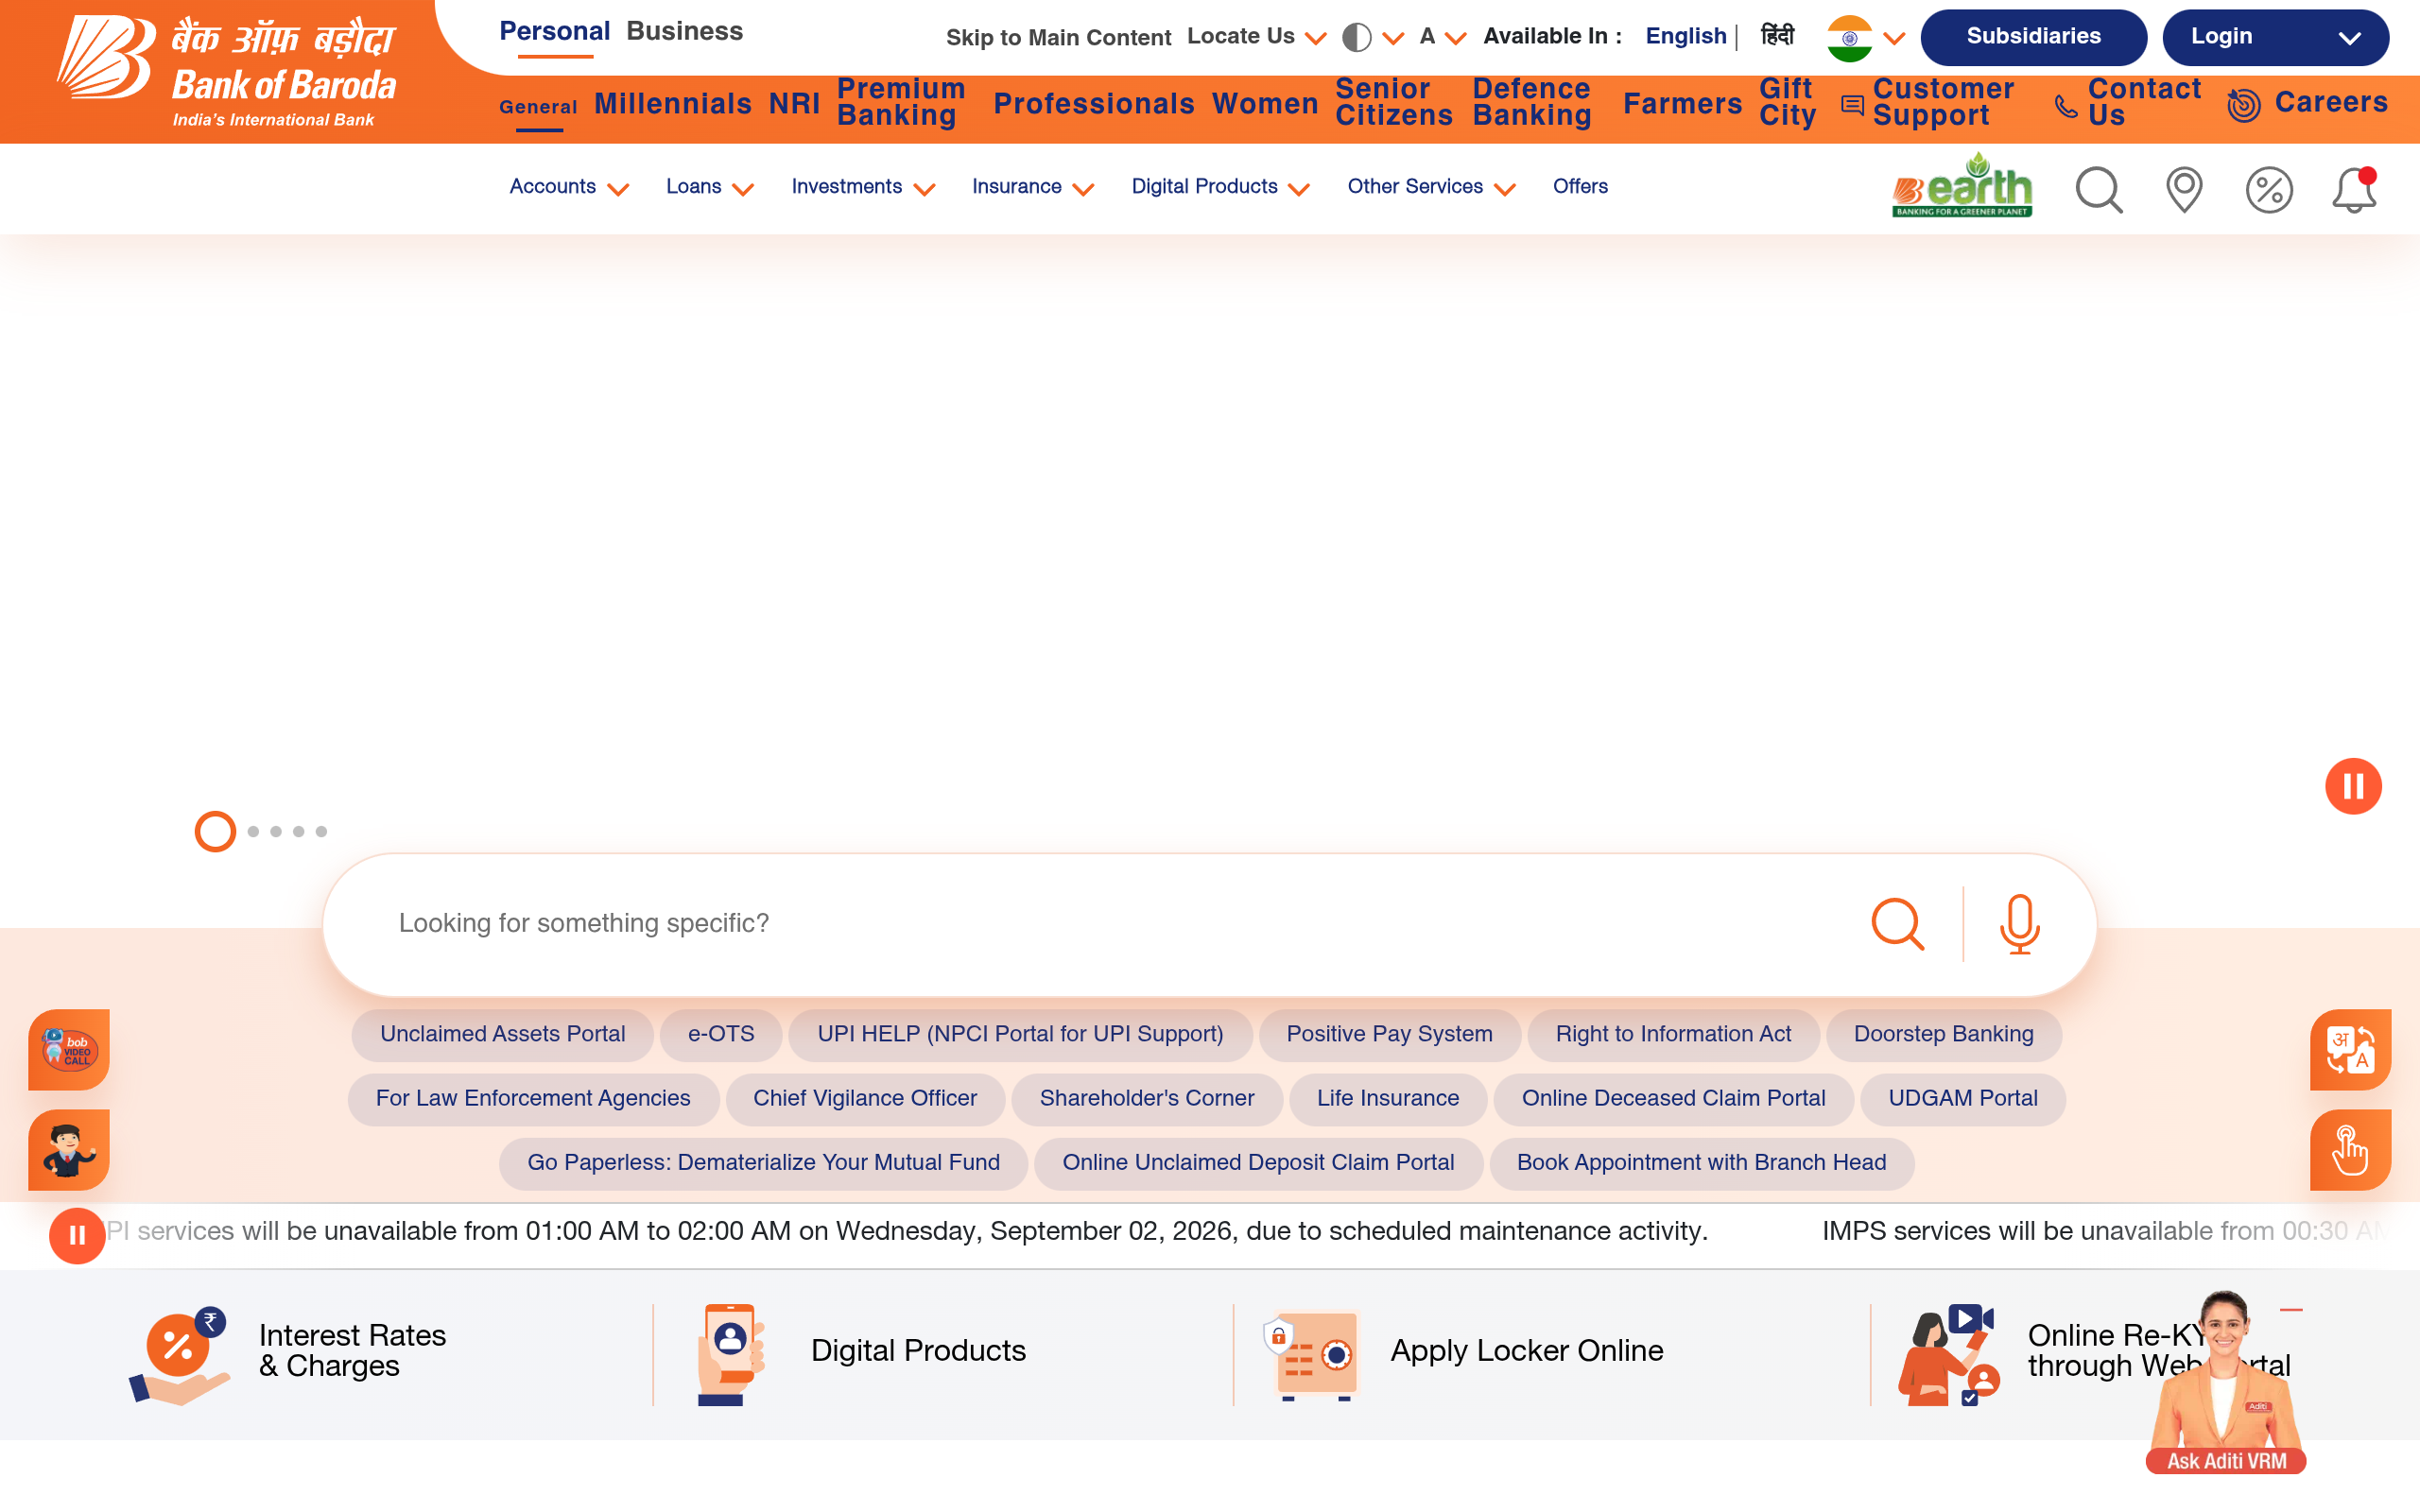Viewport: 2420px width, 1512px height.
Task: Open the UDGAM Portal chip
Action: (1962, 1098)
